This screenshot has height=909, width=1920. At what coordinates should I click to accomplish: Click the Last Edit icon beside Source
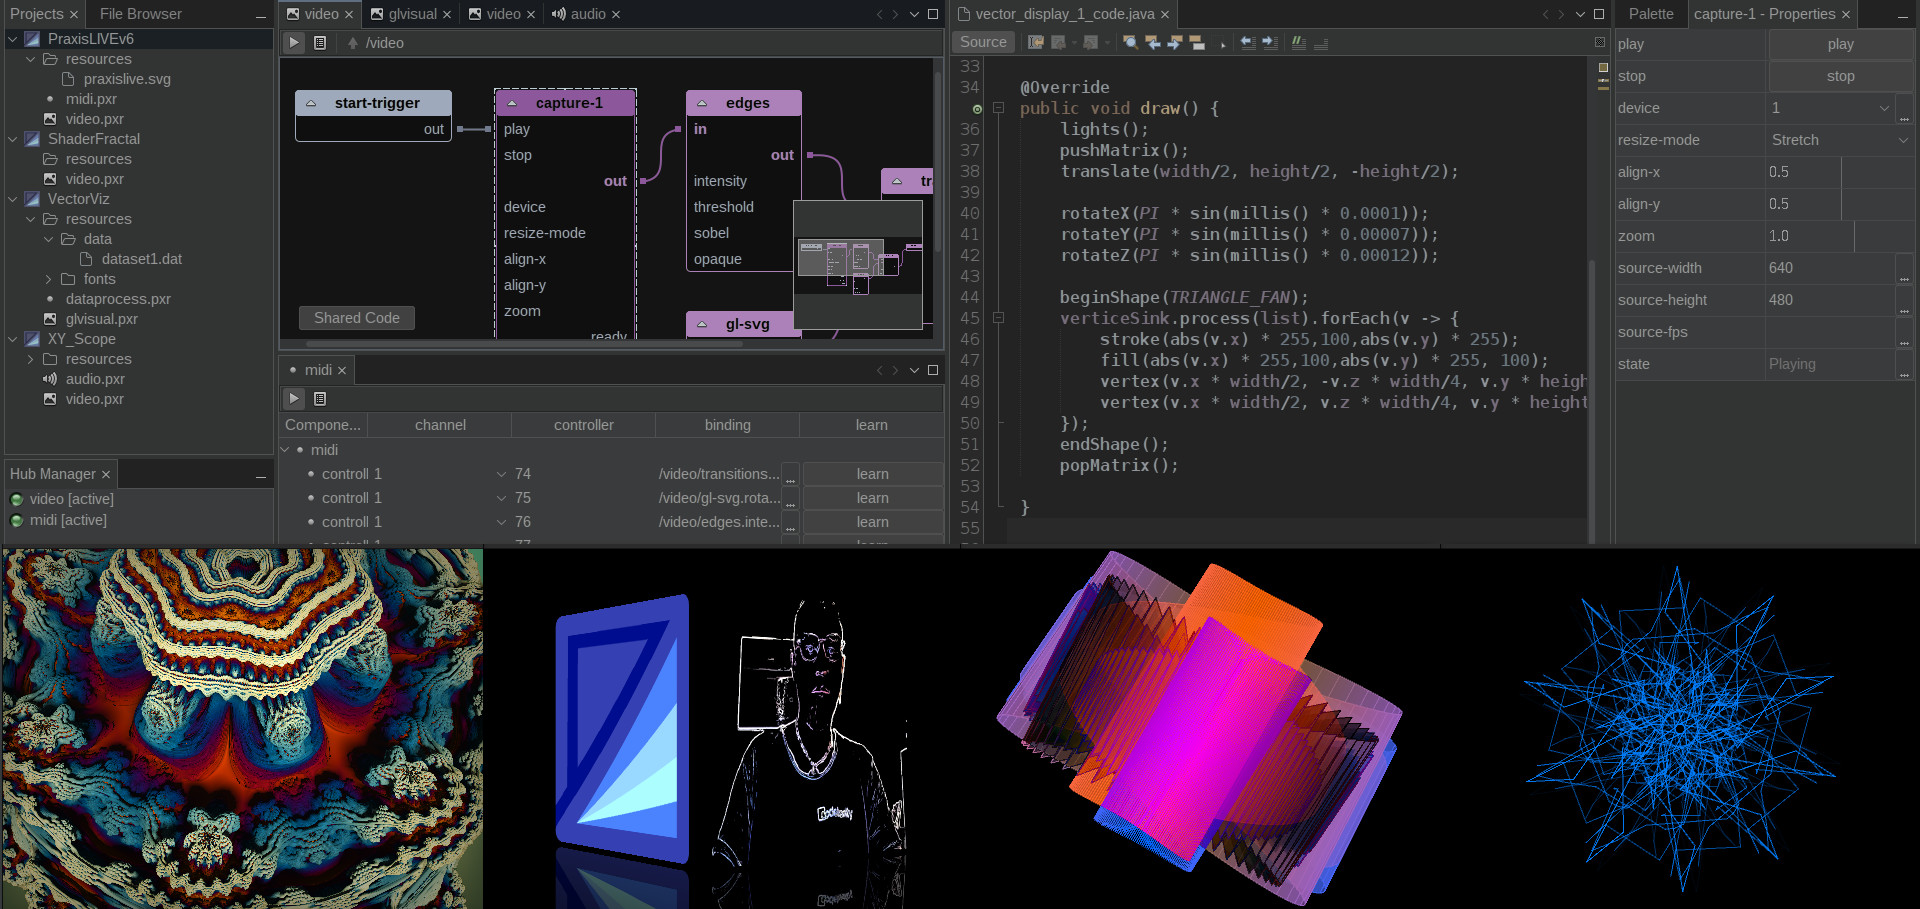click(1036, 42)
